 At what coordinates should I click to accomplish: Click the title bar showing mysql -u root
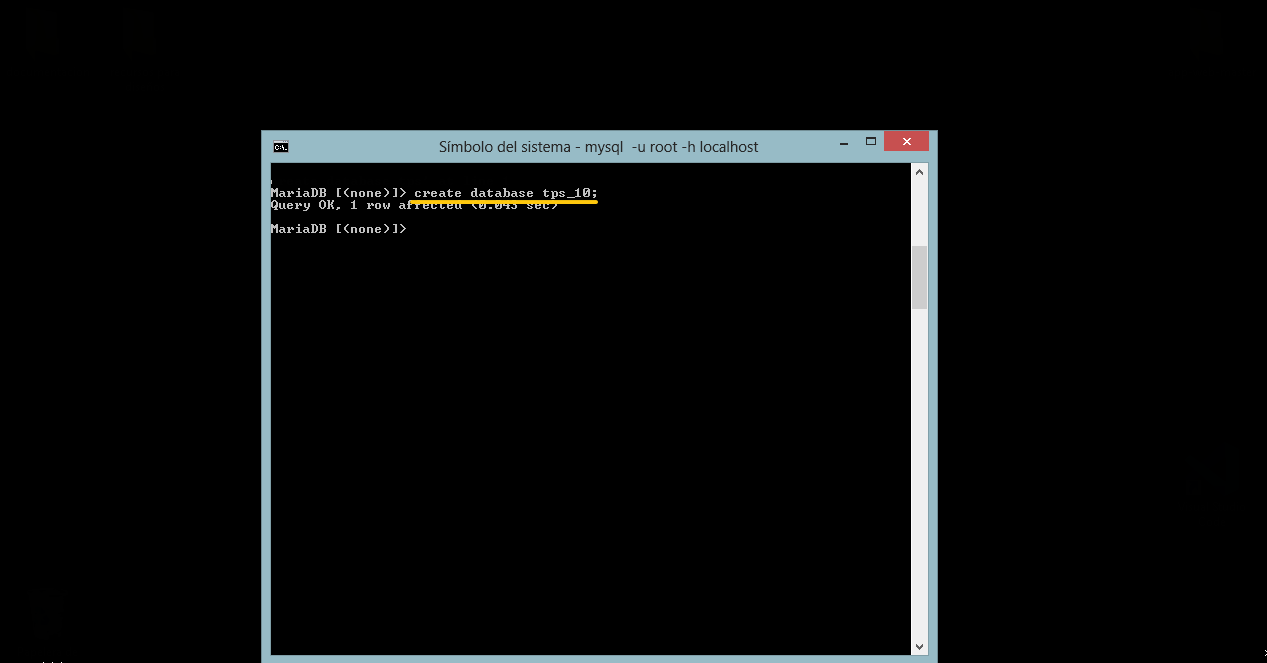(x=600, y=146)
